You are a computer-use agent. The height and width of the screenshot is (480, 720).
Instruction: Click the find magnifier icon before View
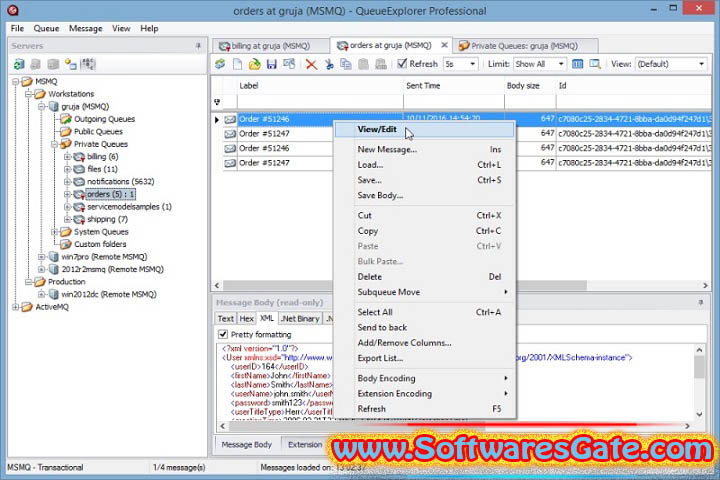click(x=595, y=64)
